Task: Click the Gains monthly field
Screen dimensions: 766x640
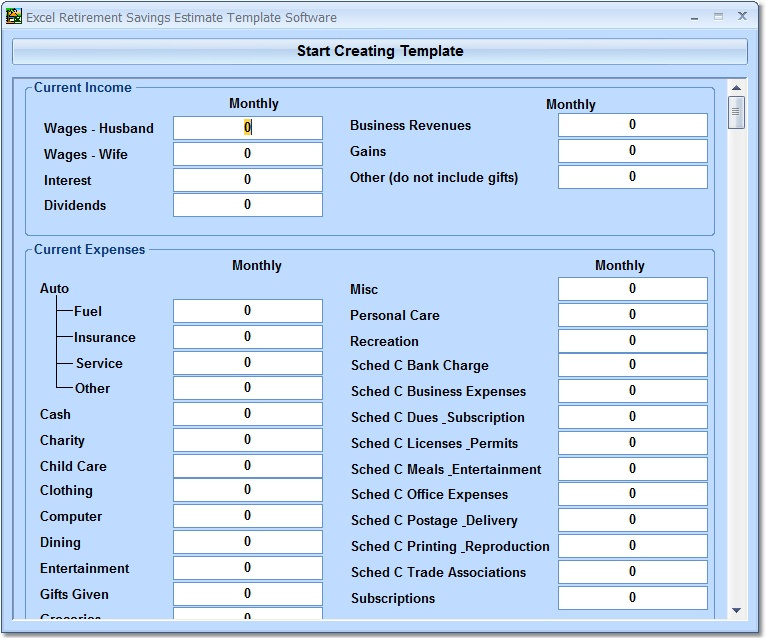Action: [x=633, y=151]
